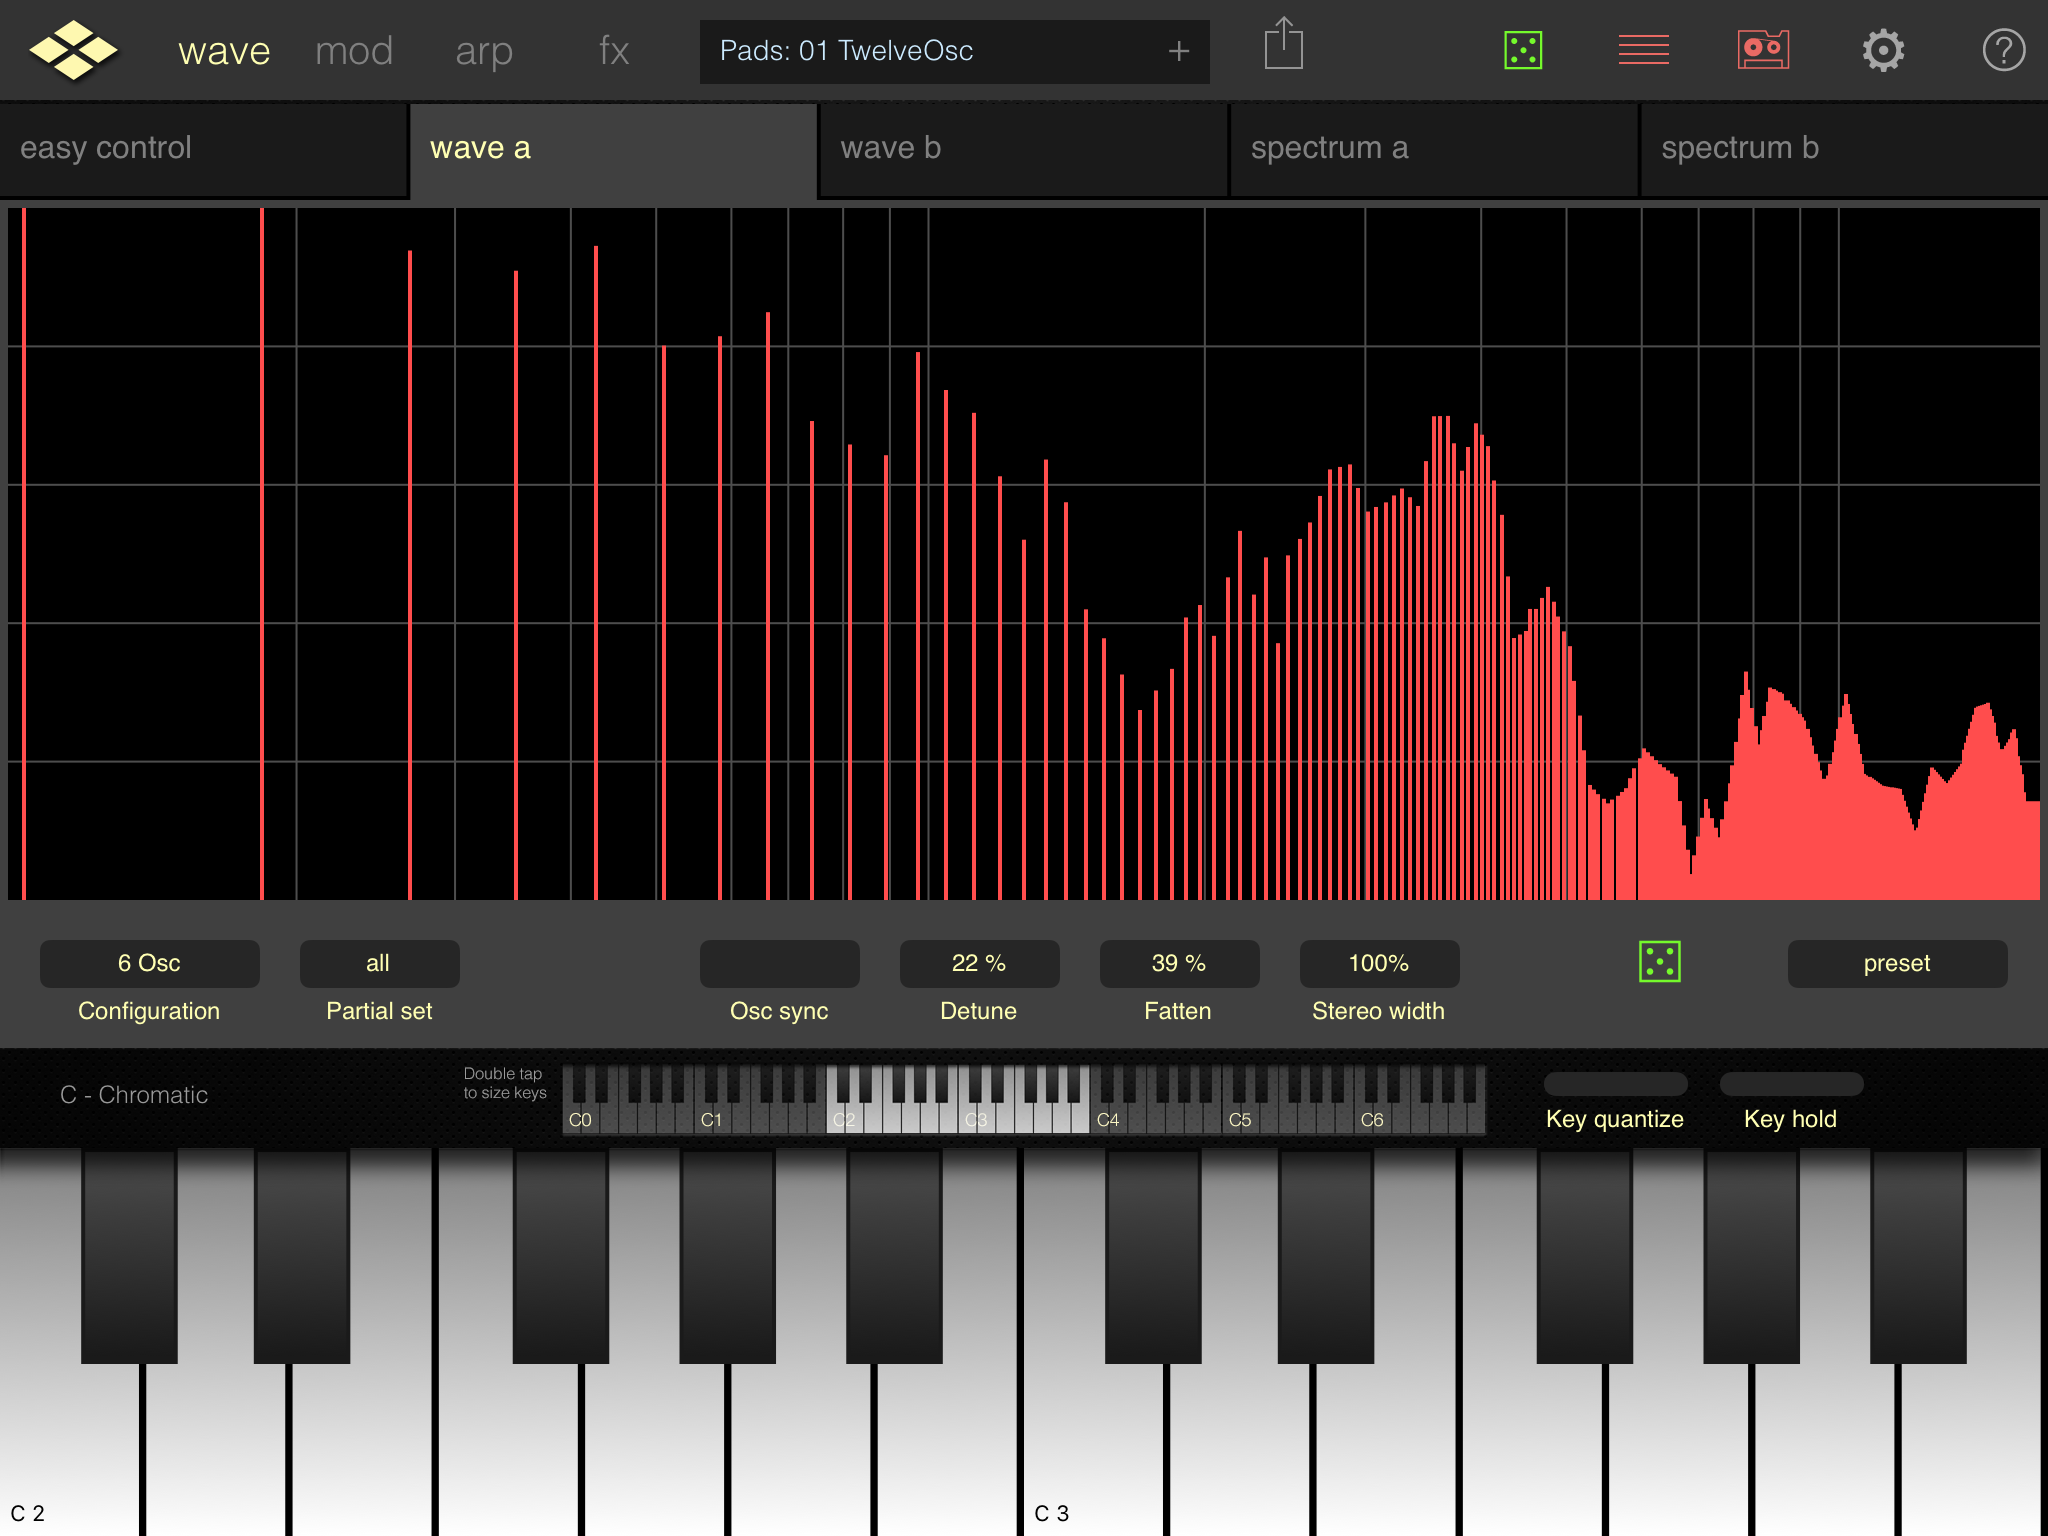
Task: Open the red lines ribbon controller icon
Action: (1643, 50)
